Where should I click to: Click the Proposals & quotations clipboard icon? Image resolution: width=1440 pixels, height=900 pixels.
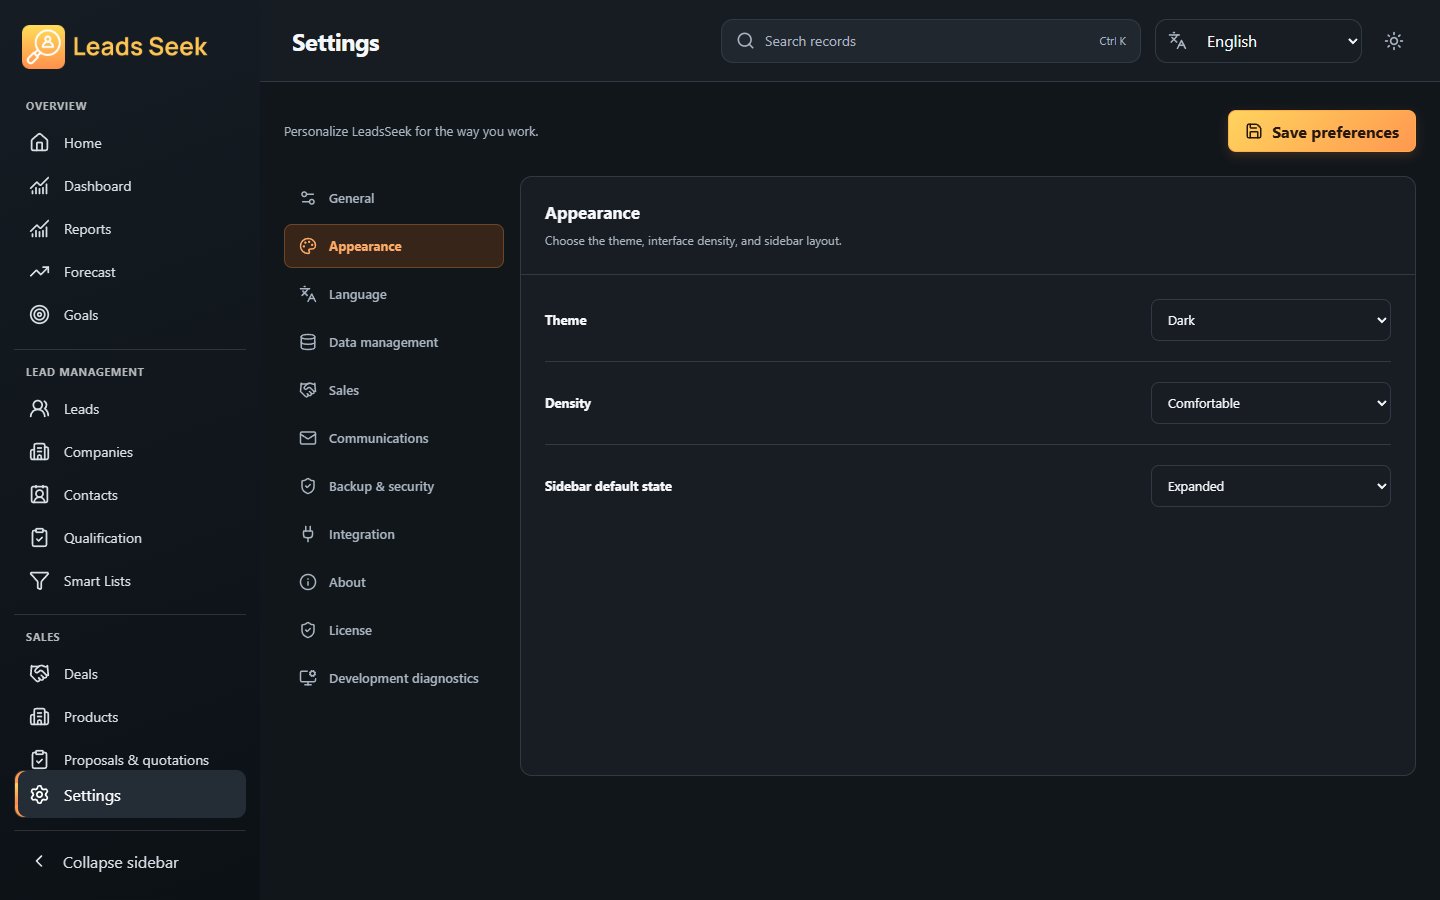point(39,760)
